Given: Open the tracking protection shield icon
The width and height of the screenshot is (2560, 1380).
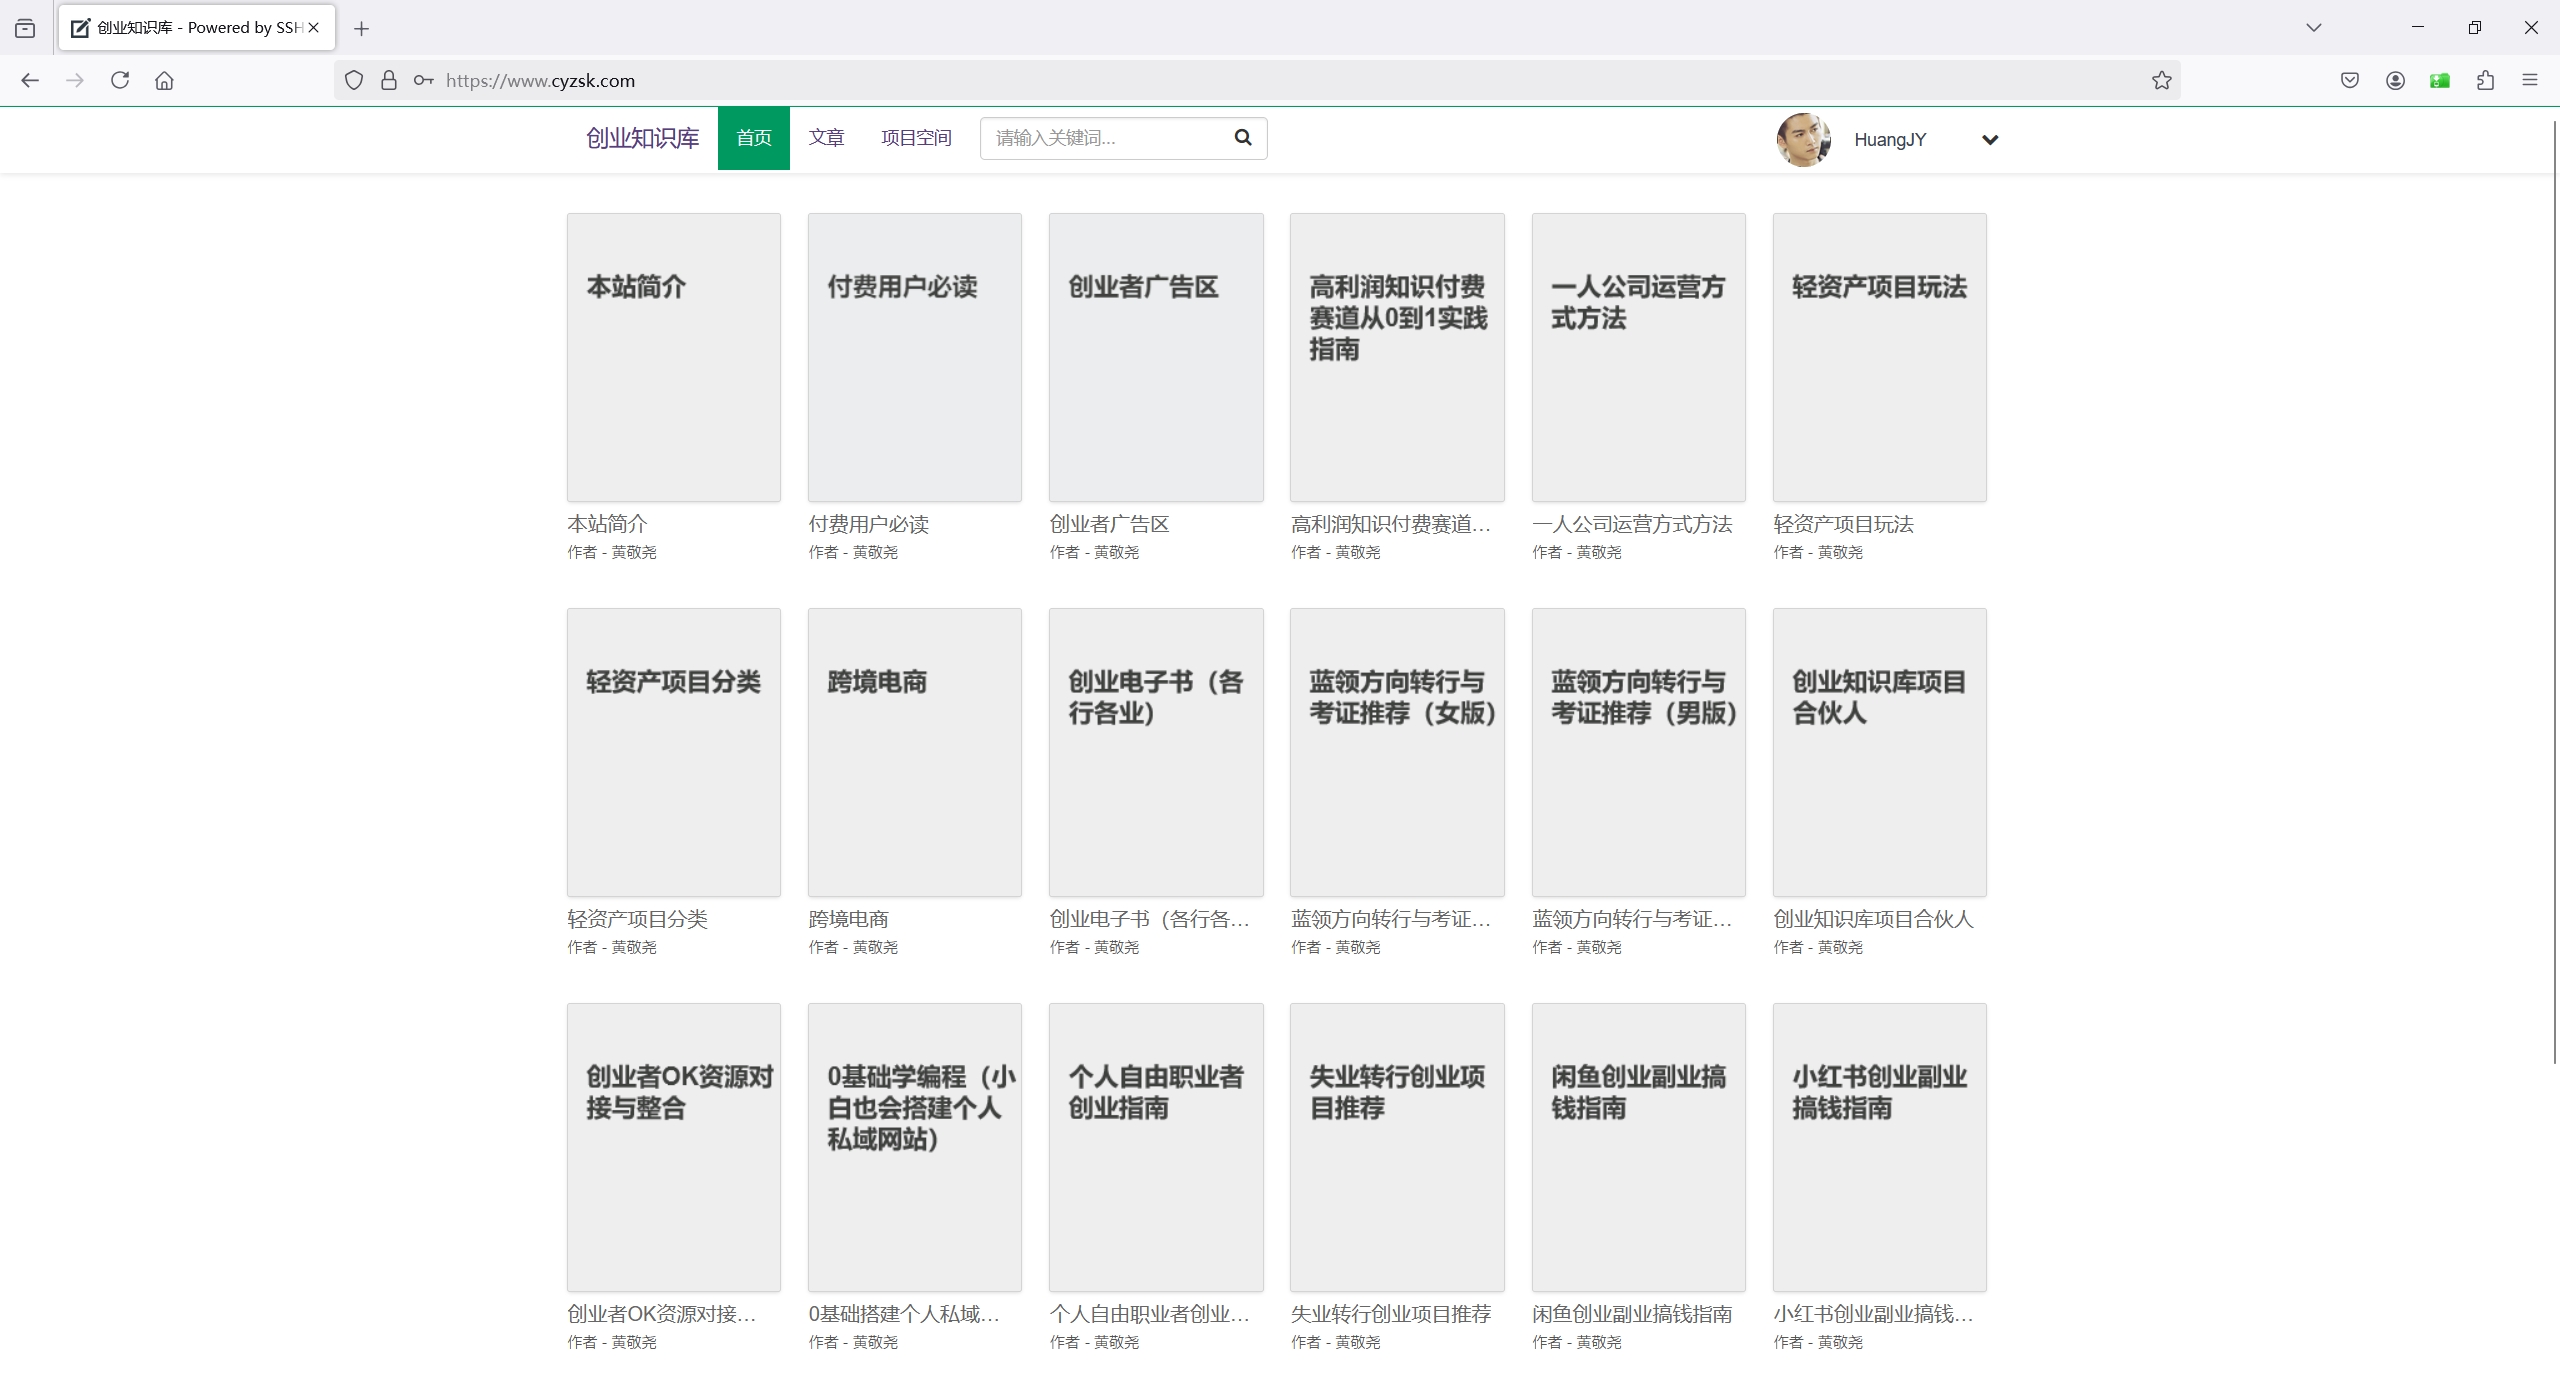Looking at the screenshot, I should coord(354,80).
